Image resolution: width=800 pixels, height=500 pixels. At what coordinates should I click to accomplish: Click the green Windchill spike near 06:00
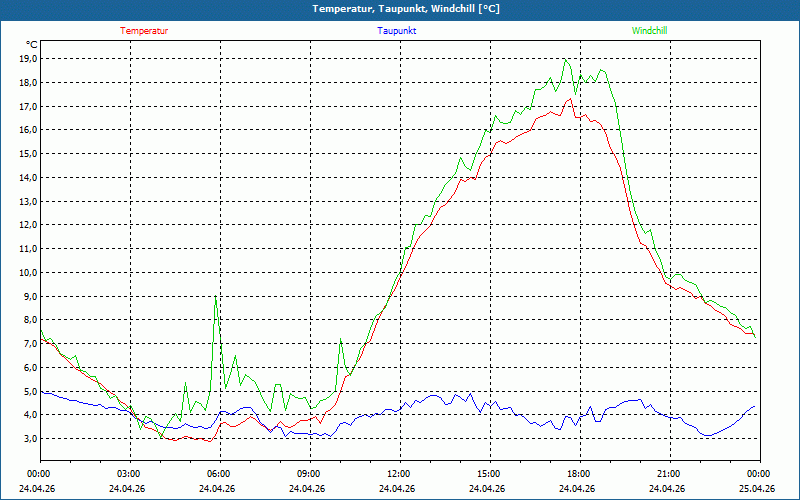(x=216, y=297)
